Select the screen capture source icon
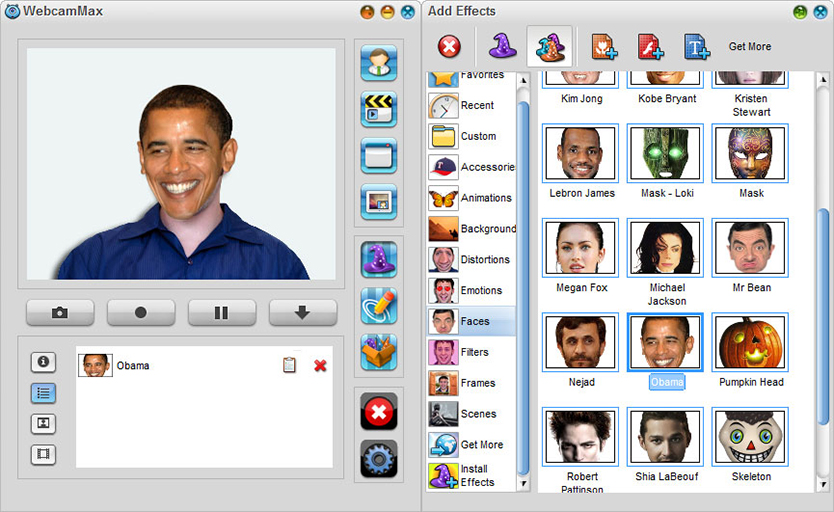Viewport: 834px width, 512px height. tap(379, 155)
